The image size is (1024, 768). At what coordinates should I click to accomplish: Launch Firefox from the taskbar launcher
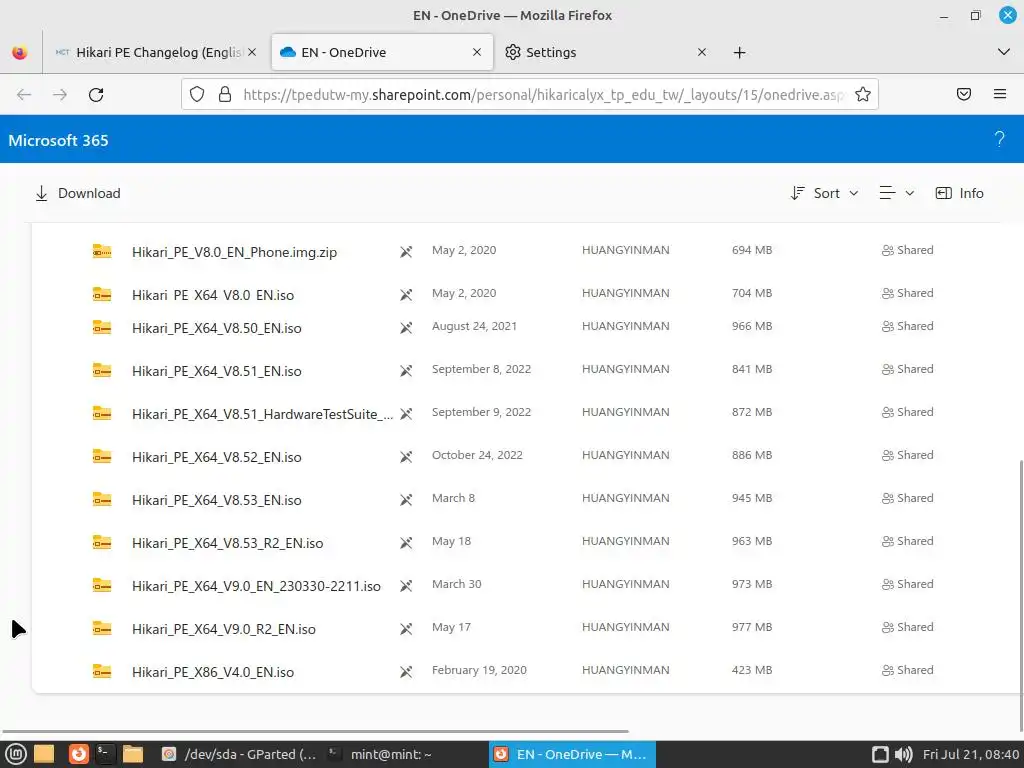78,754
